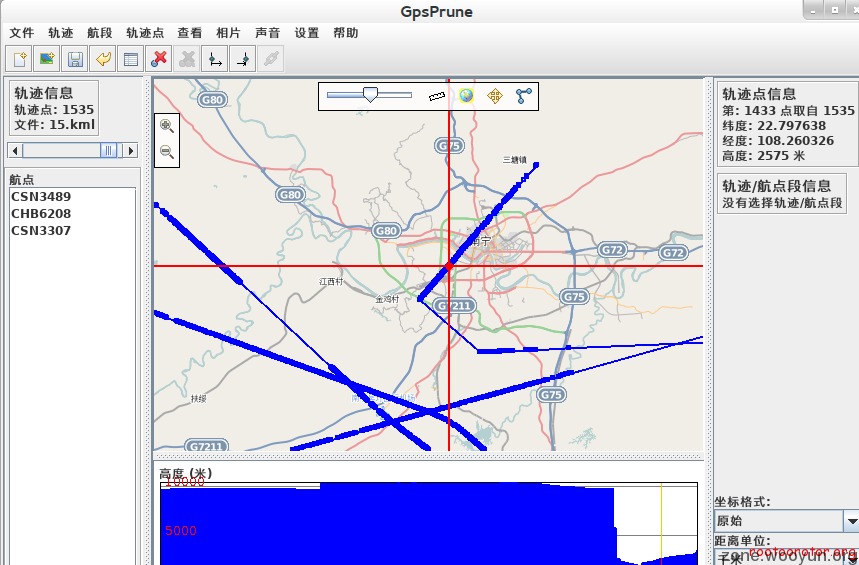This screenshot has width=859, height=565.
Task: Open the 轨迹点 menu
Action: pyautogui.click(x=145, y=33)
